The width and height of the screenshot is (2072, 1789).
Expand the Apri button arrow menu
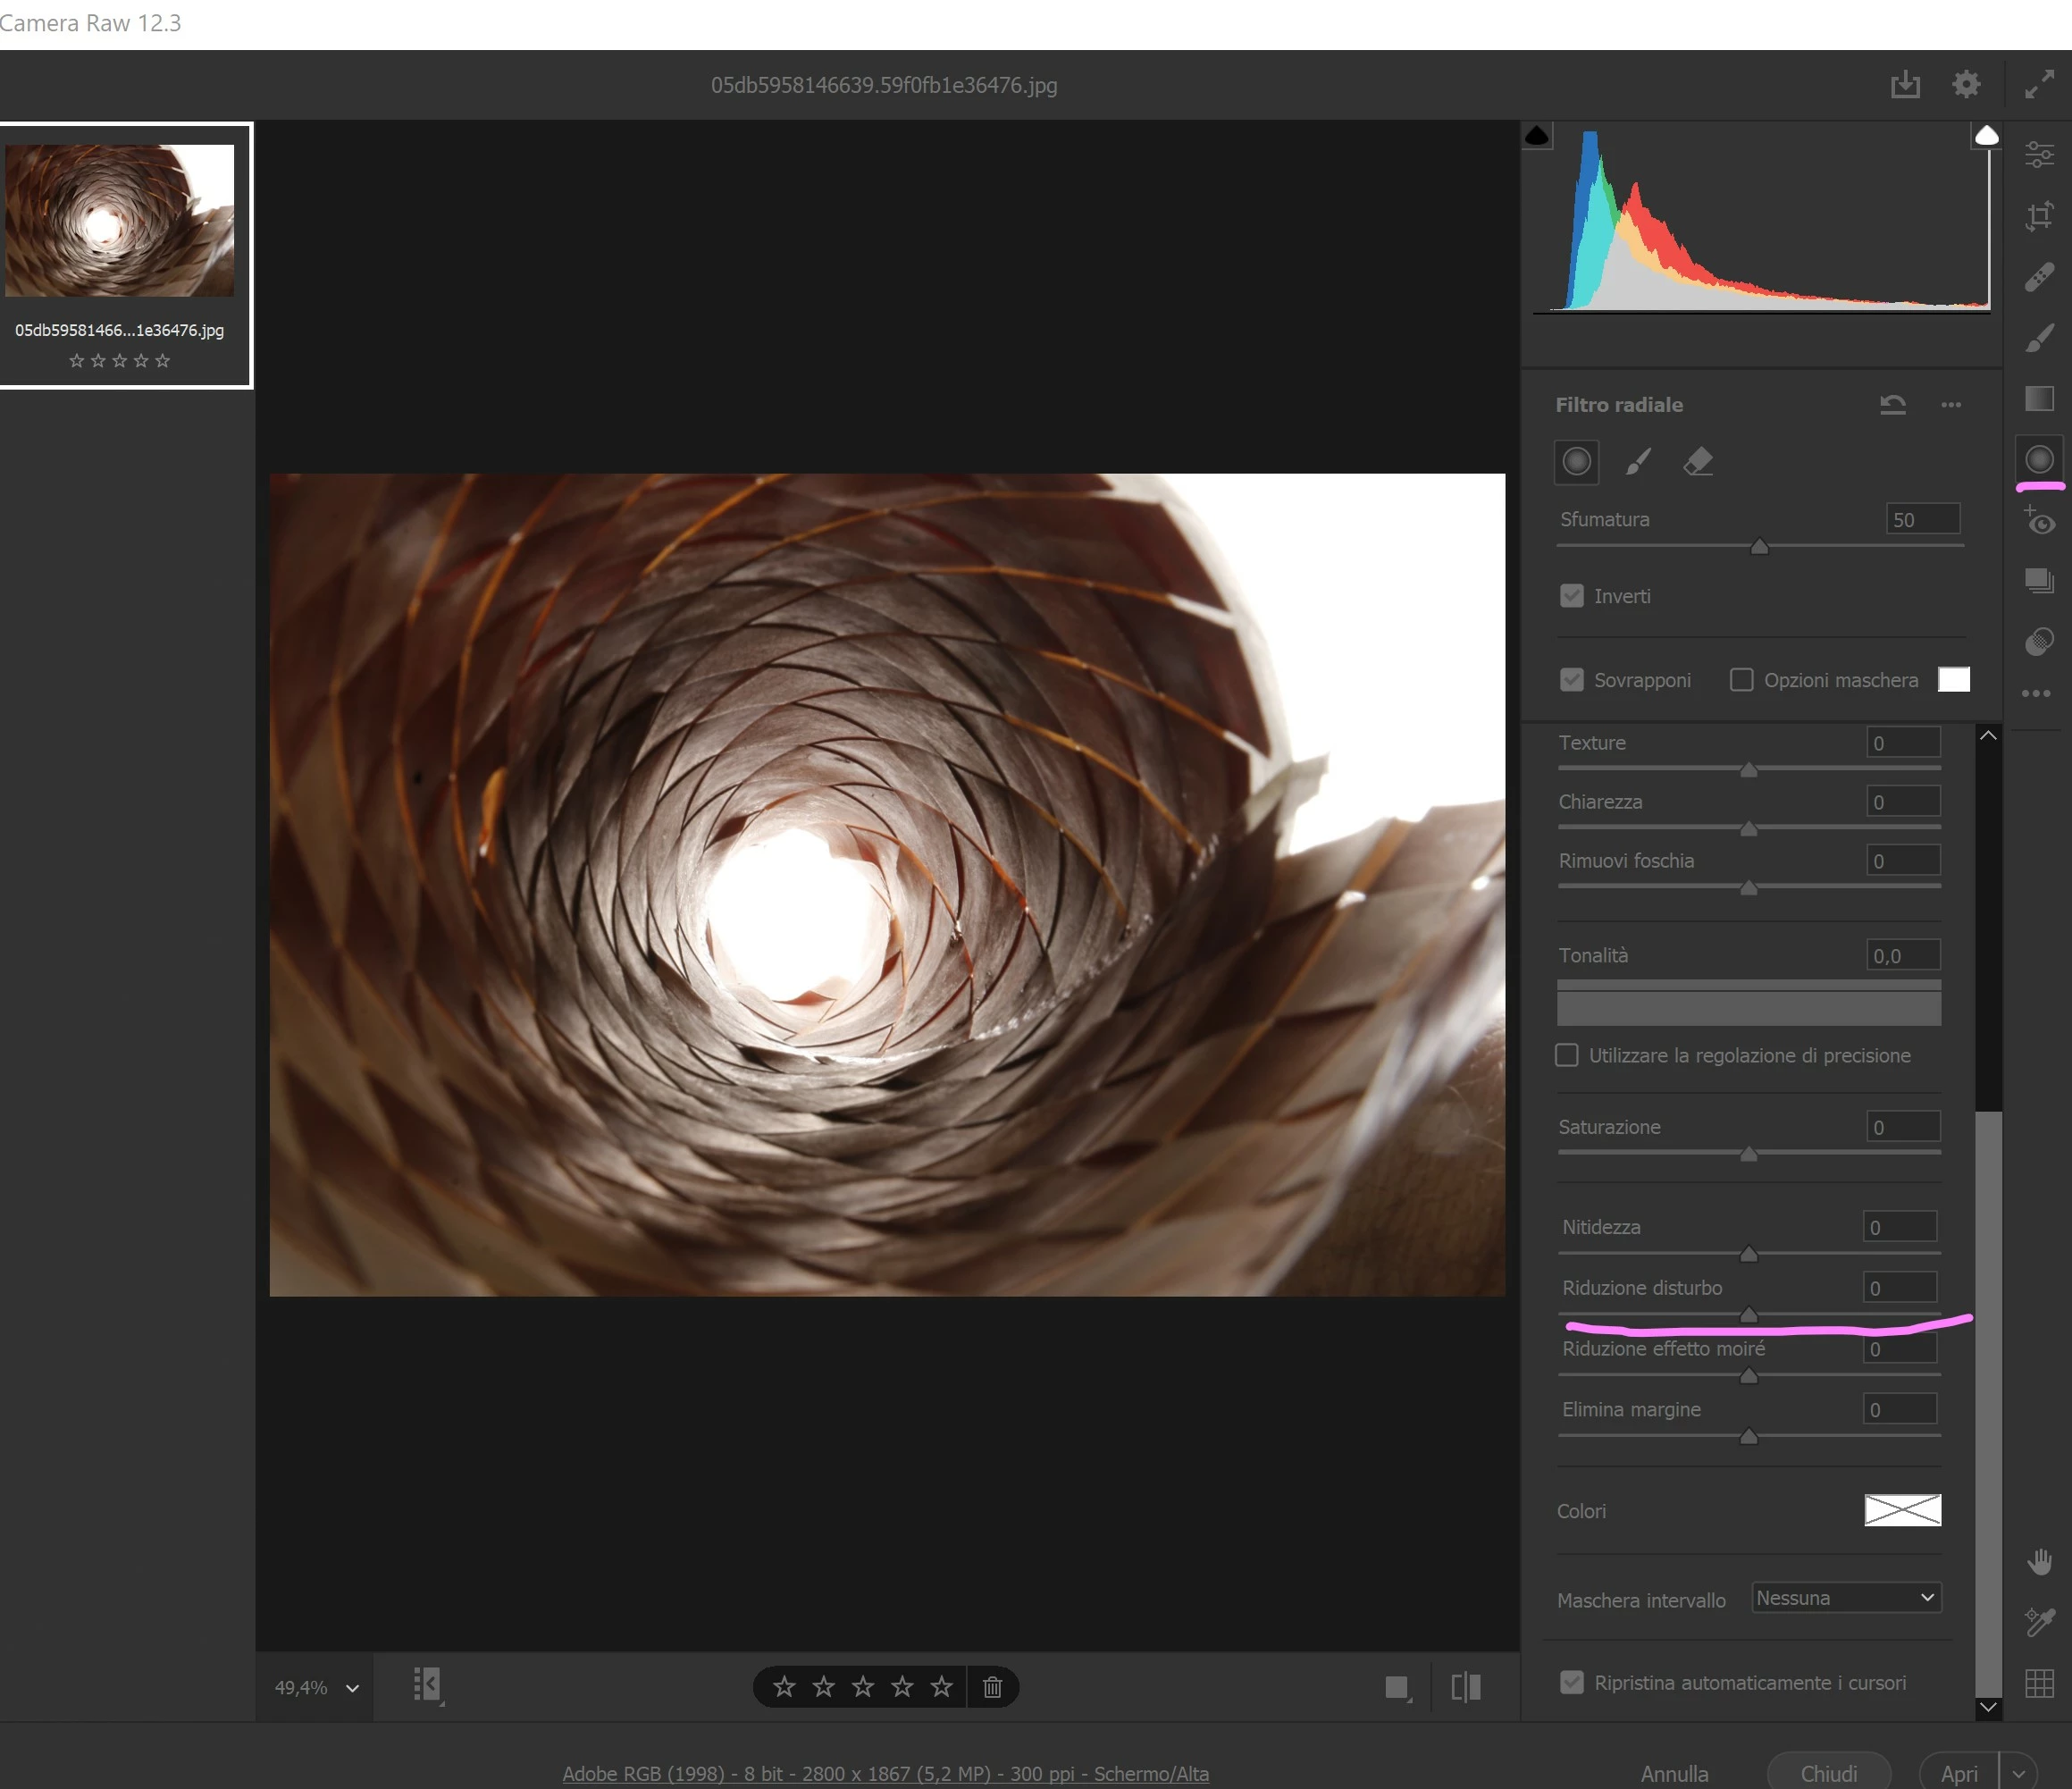[x=2019, y=1773]
